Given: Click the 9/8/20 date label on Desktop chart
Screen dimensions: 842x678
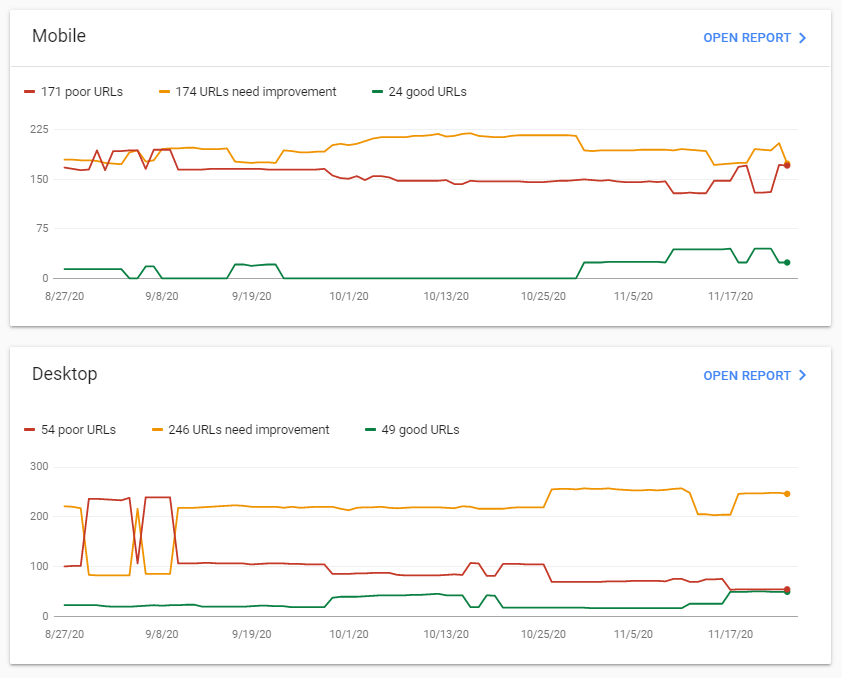Looking at the screenshot, I should pyautogui.click(x=161, y=634).
